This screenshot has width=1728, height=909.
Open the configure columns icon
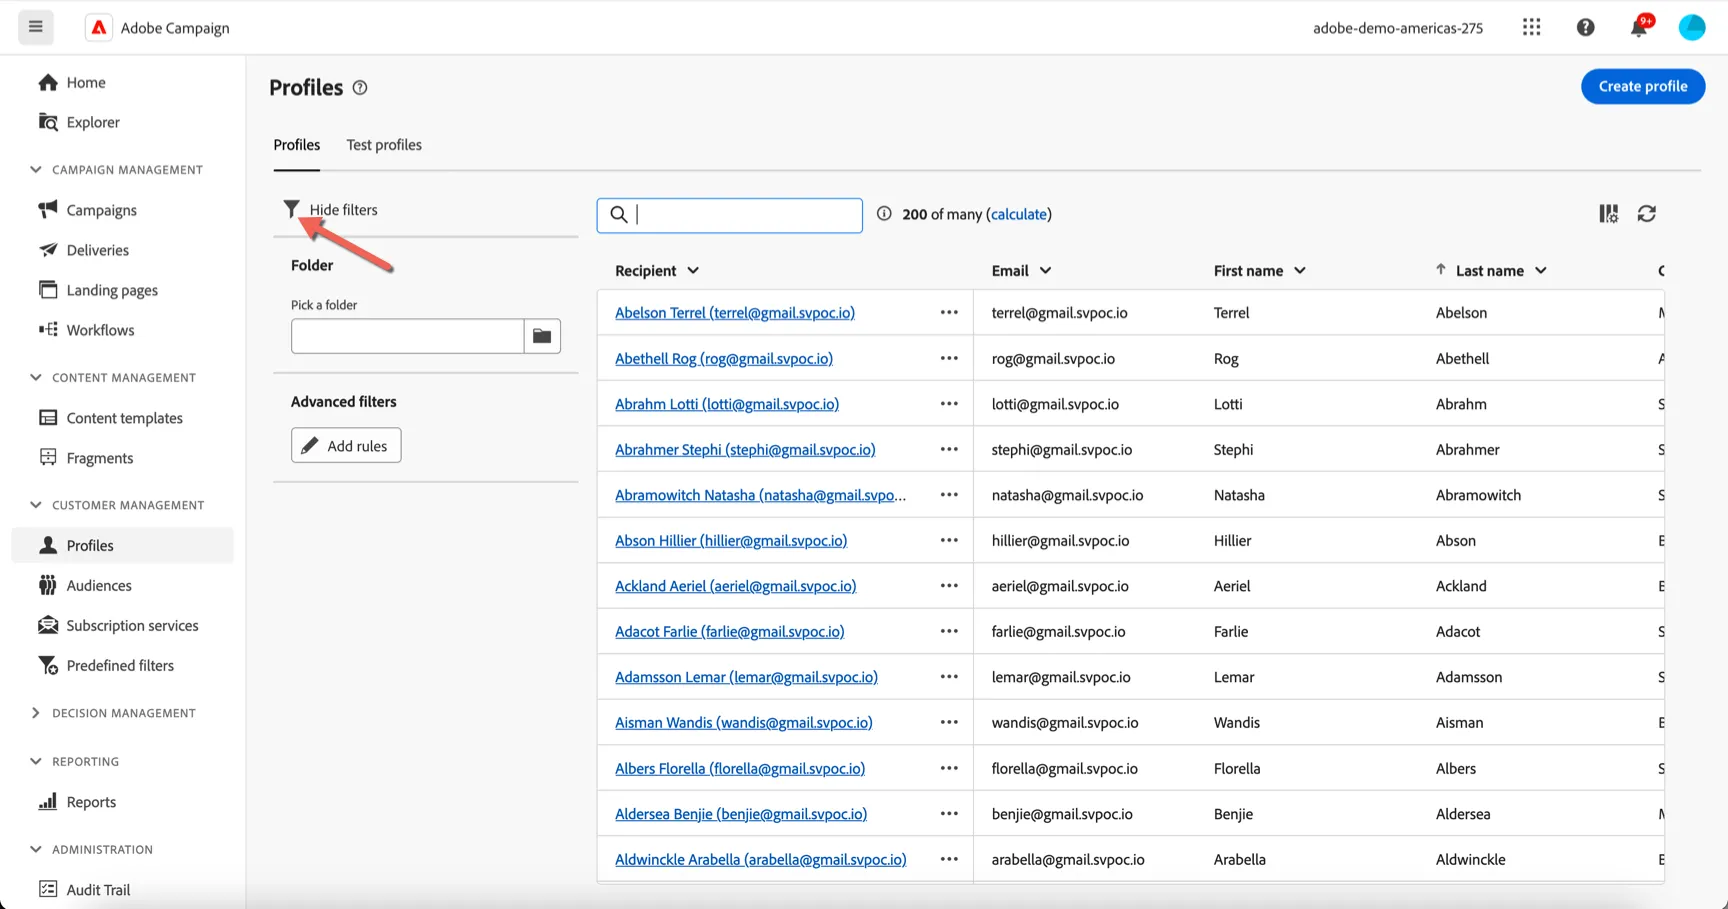(1608, 214)
